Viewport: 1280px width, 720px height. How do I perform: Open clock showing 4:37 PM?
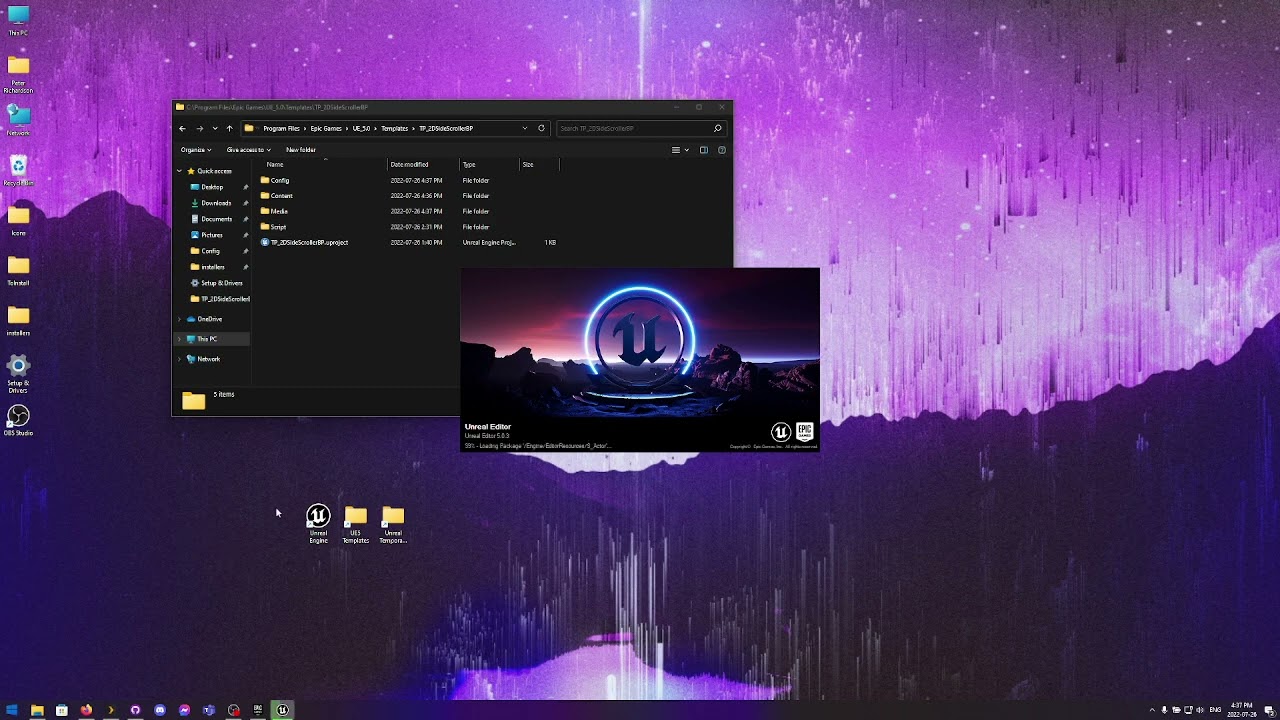coord(1241,710)
